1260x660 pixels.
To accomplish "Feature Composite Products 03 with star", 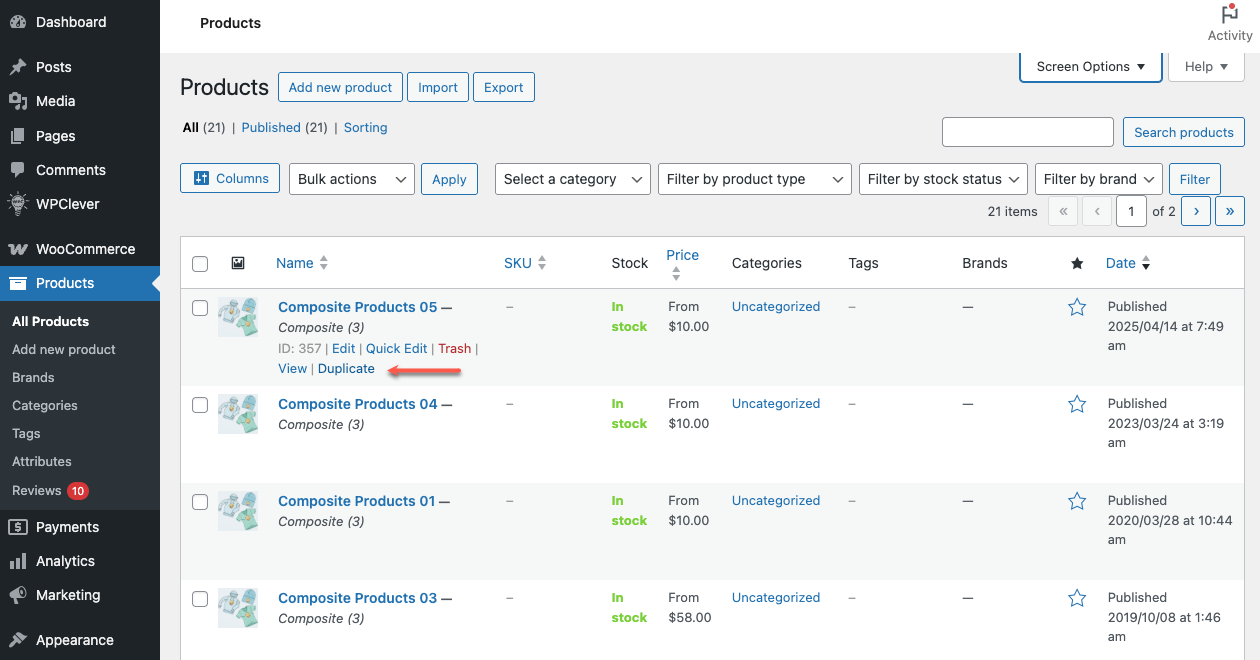I will [1077, 598].
